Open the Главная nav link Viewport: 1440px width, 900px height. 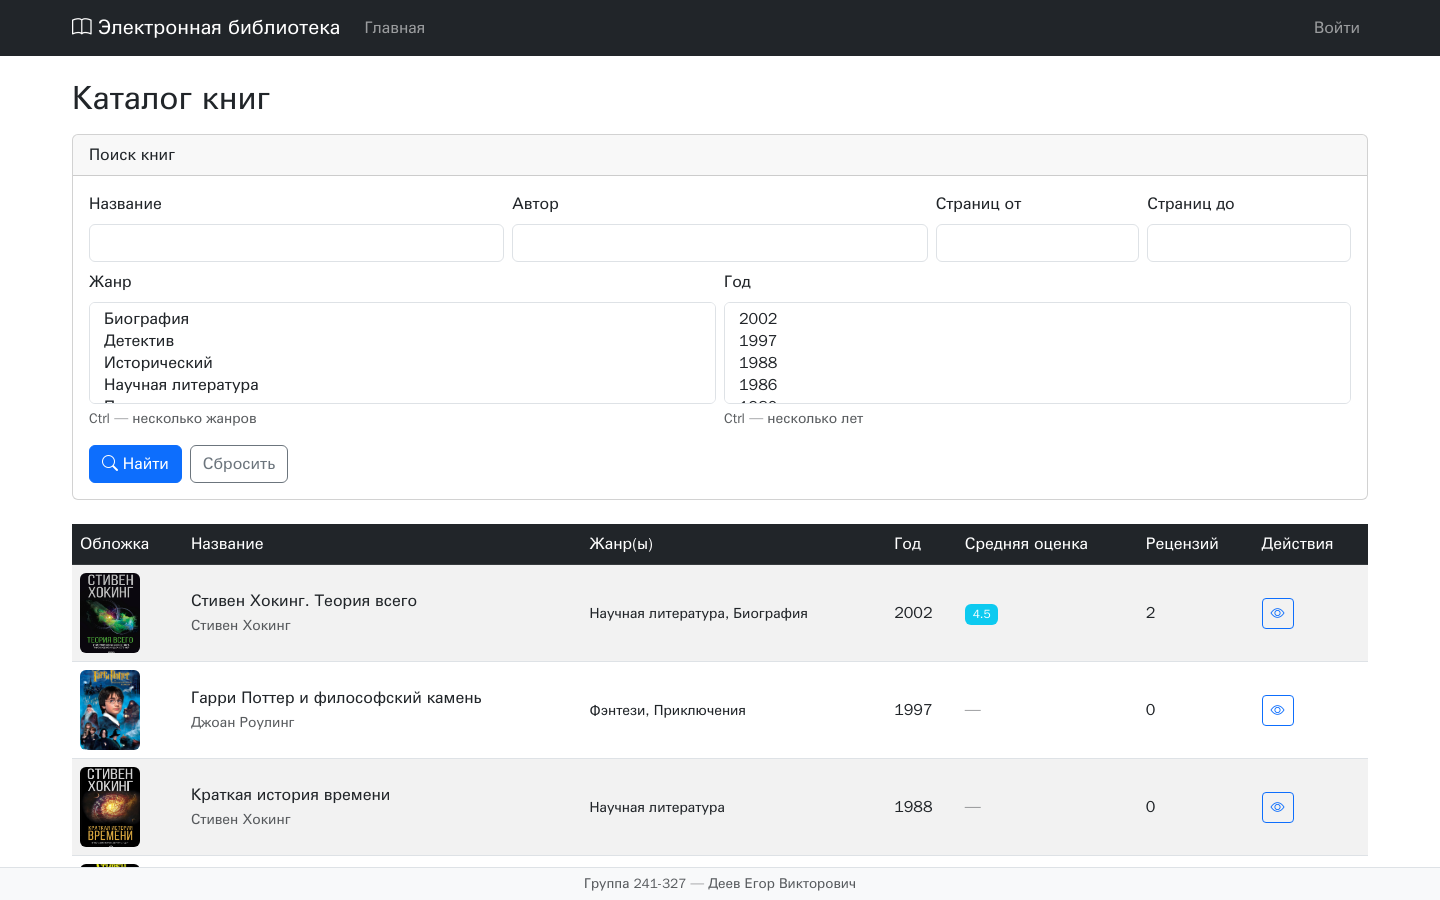click(394, 28)
